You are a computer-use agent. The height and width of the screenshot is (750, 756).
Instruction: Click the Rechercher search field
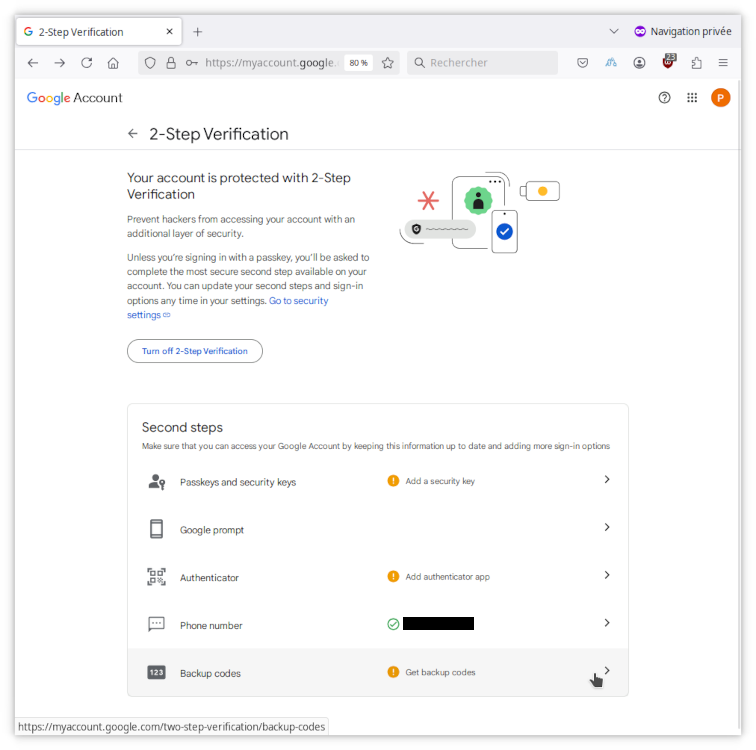pos(482,63)
